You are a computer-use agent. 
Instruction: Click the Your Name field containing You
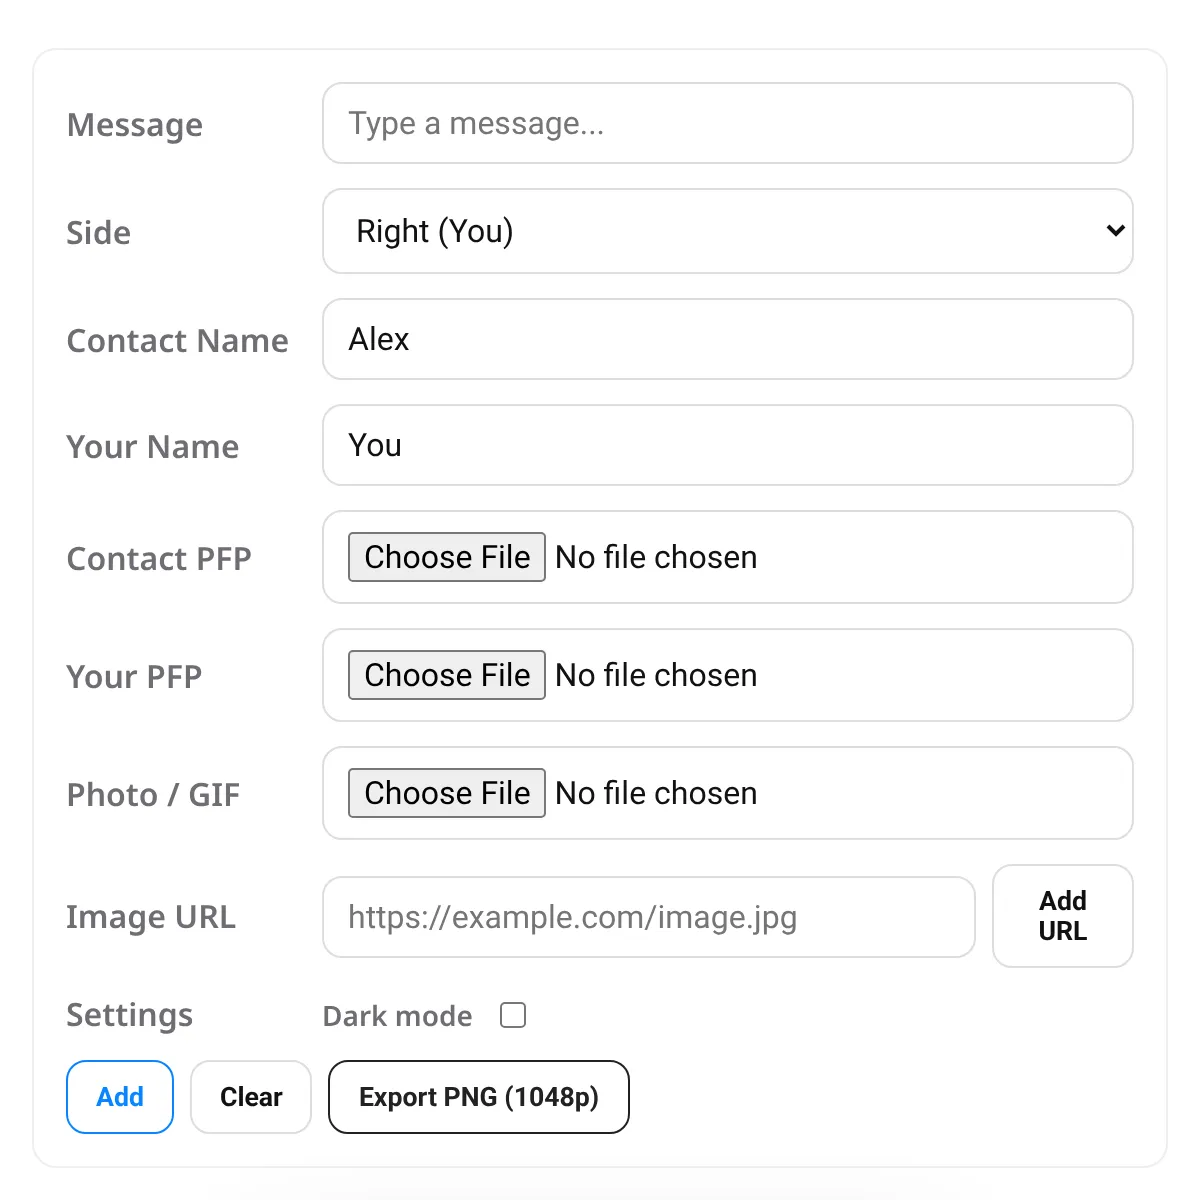tap(727, 445)
